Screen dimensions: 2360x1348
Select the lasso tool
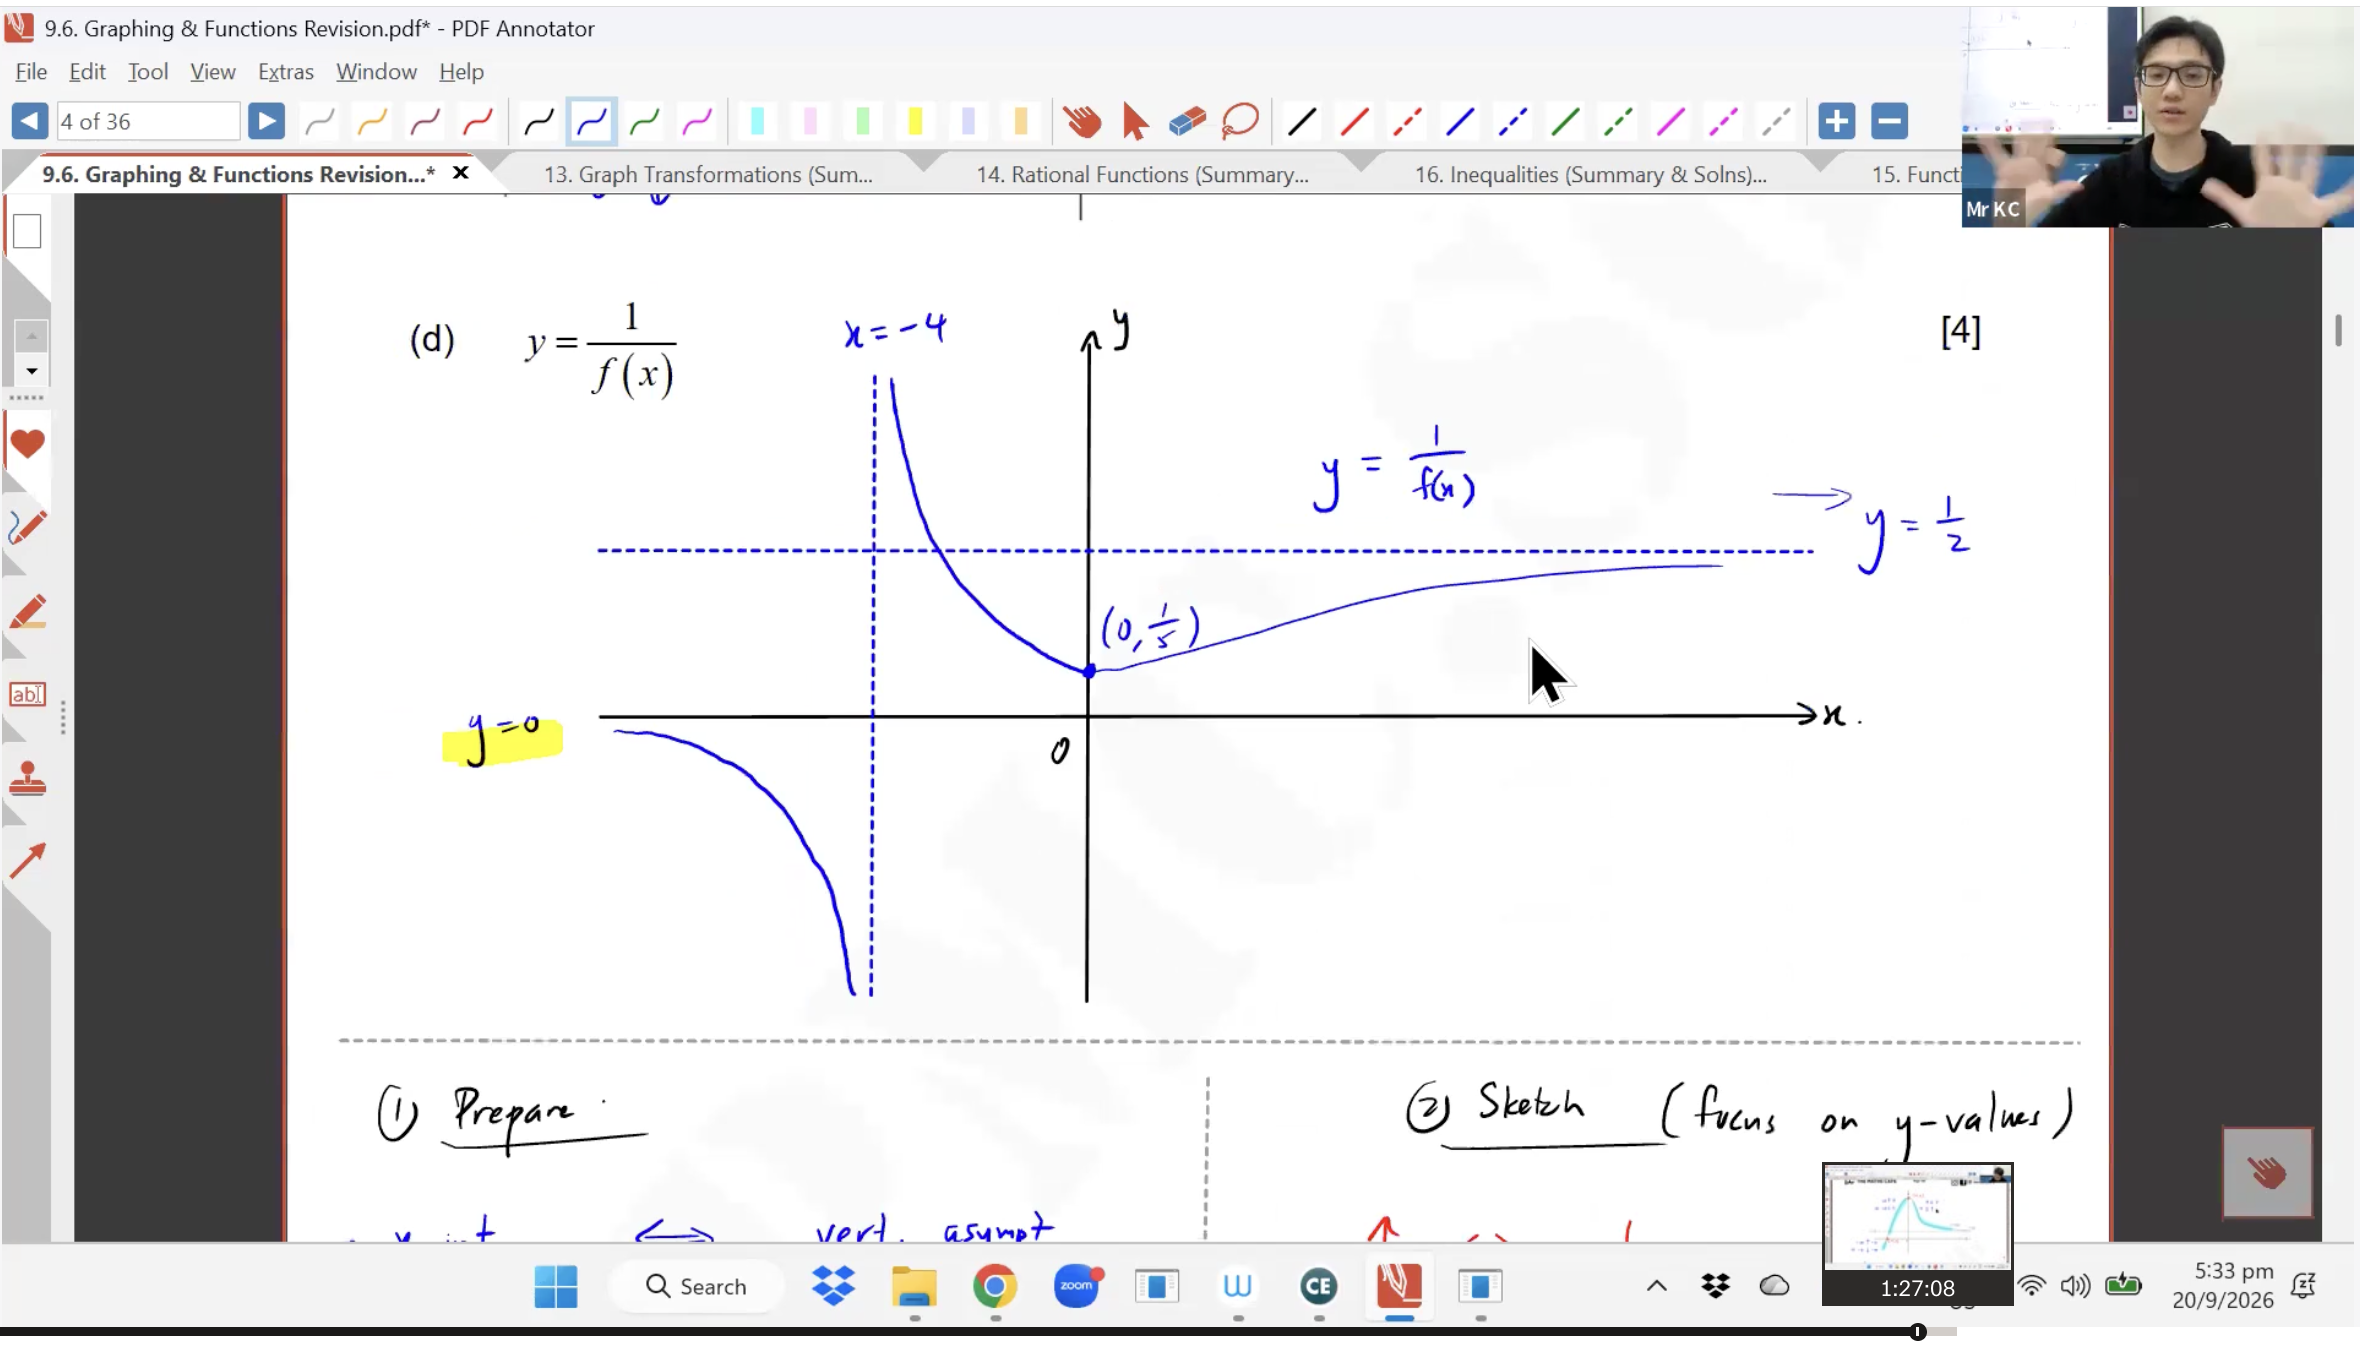[1240, 122]
